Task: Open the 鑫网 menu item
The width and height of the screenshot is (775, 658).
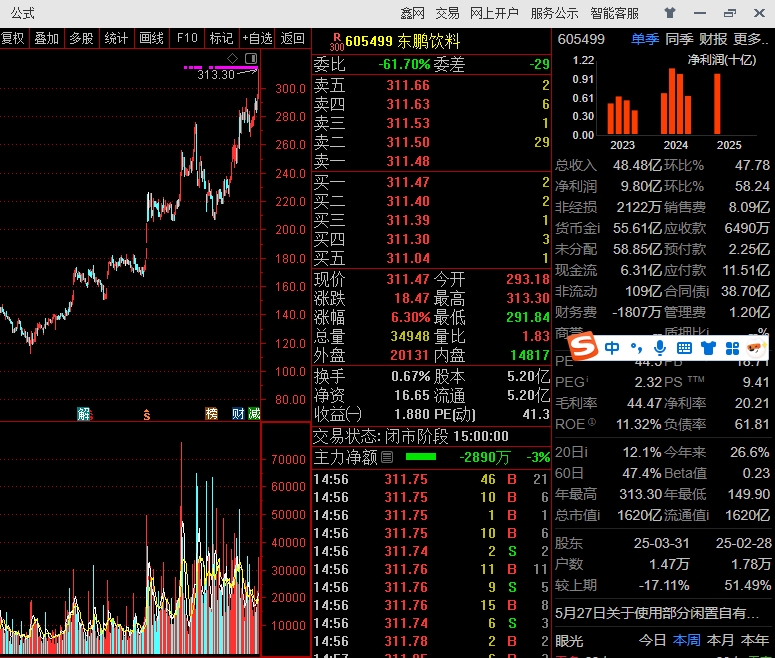Action: (x=413, y=13)
